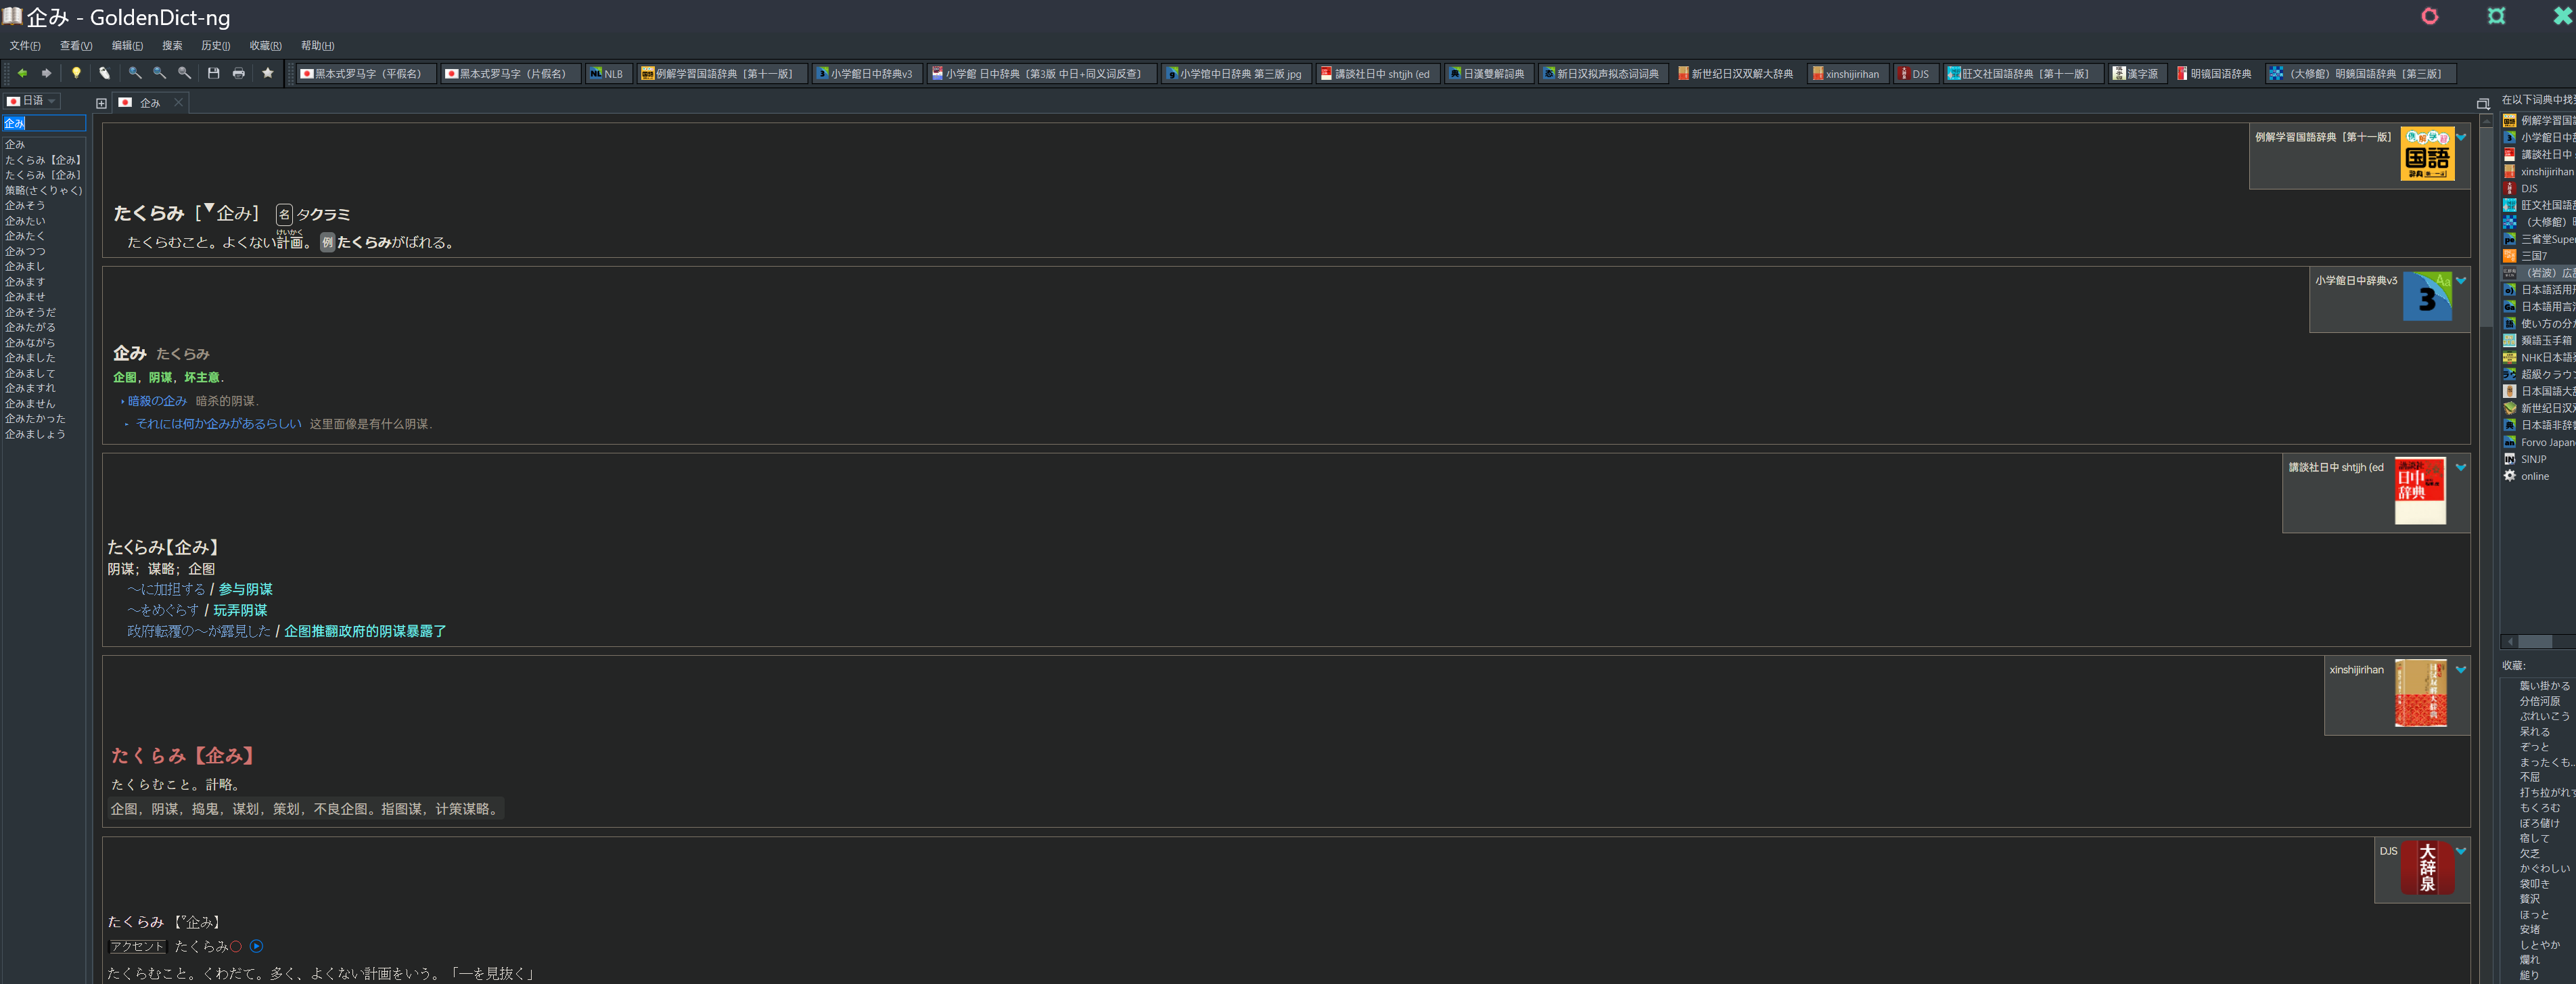Follow the ～に加担する link

tap(166, 589)
